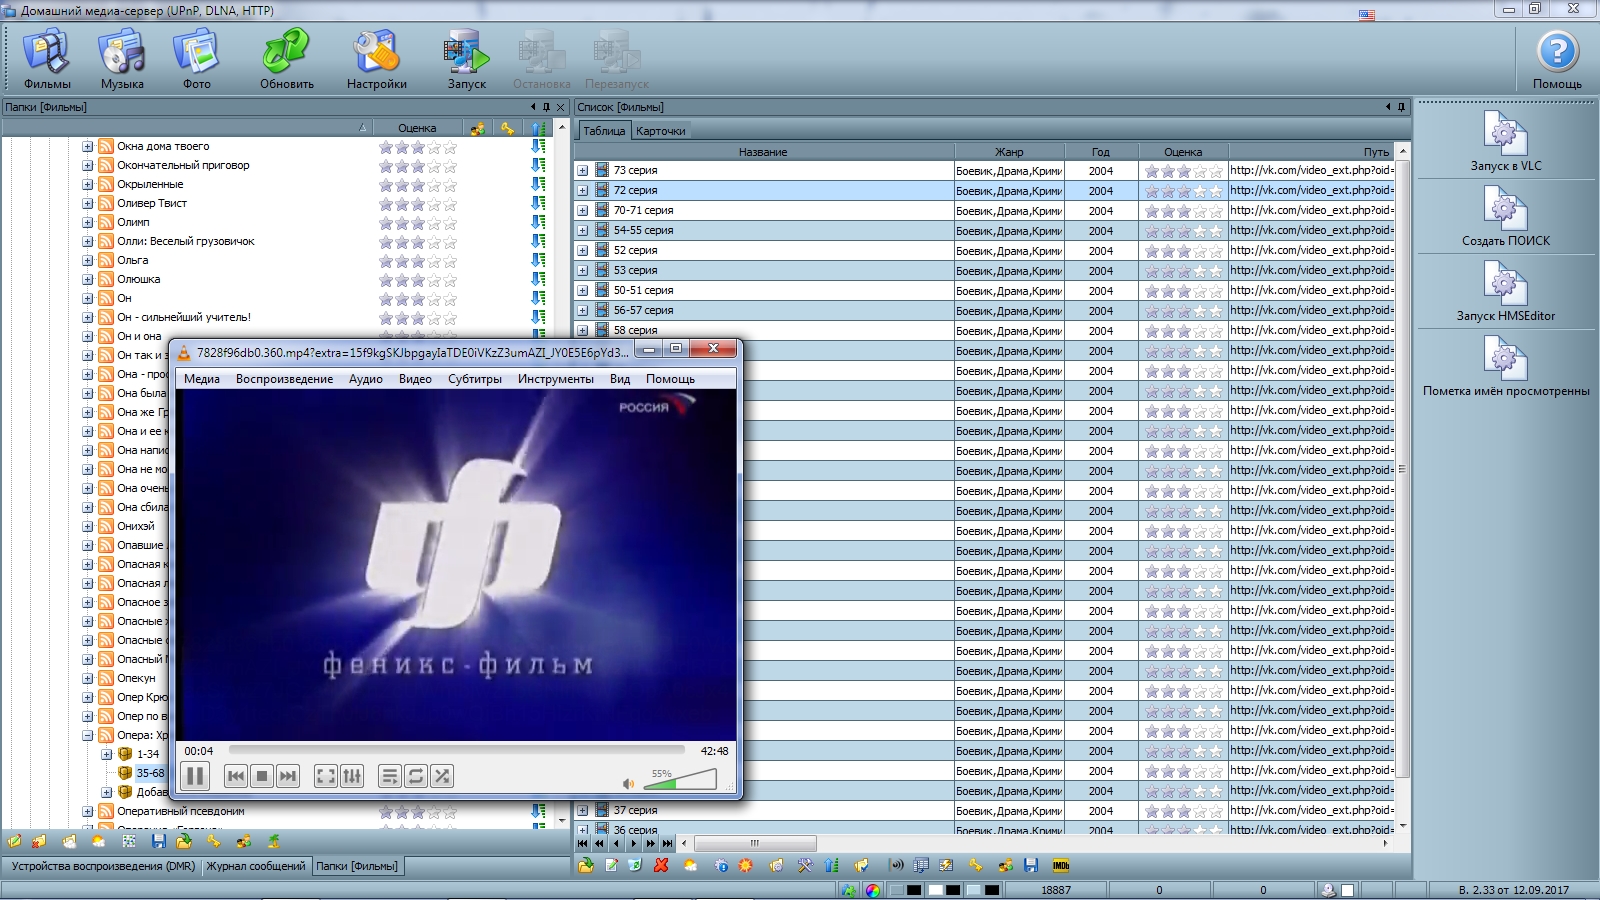Click the Запуск (Start) server icon
Viewport: 1600px width, 900px height.
[466, 54]
